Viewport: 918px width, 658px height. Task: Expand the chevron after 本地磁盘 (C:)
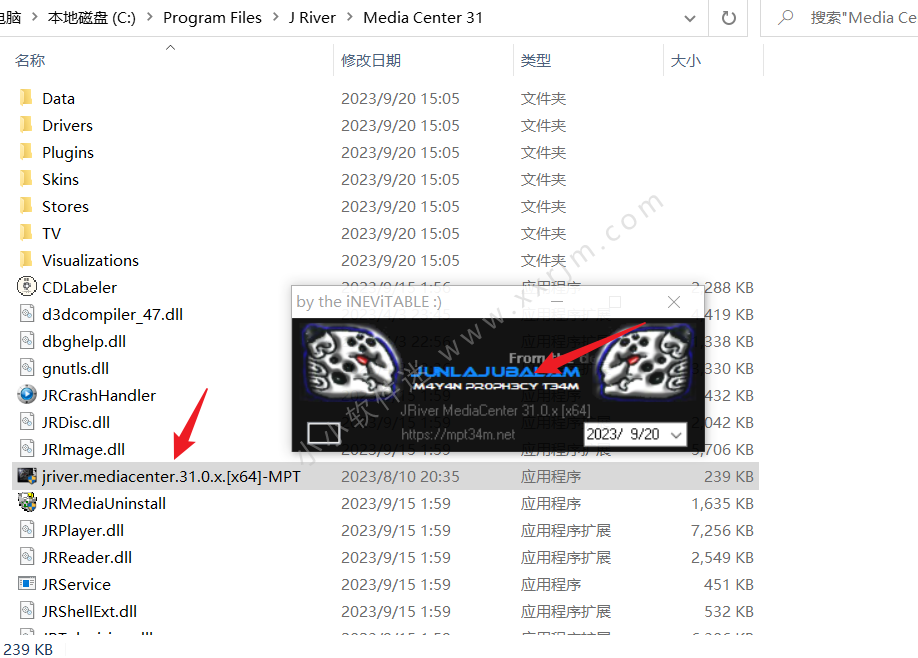point(149,18)
